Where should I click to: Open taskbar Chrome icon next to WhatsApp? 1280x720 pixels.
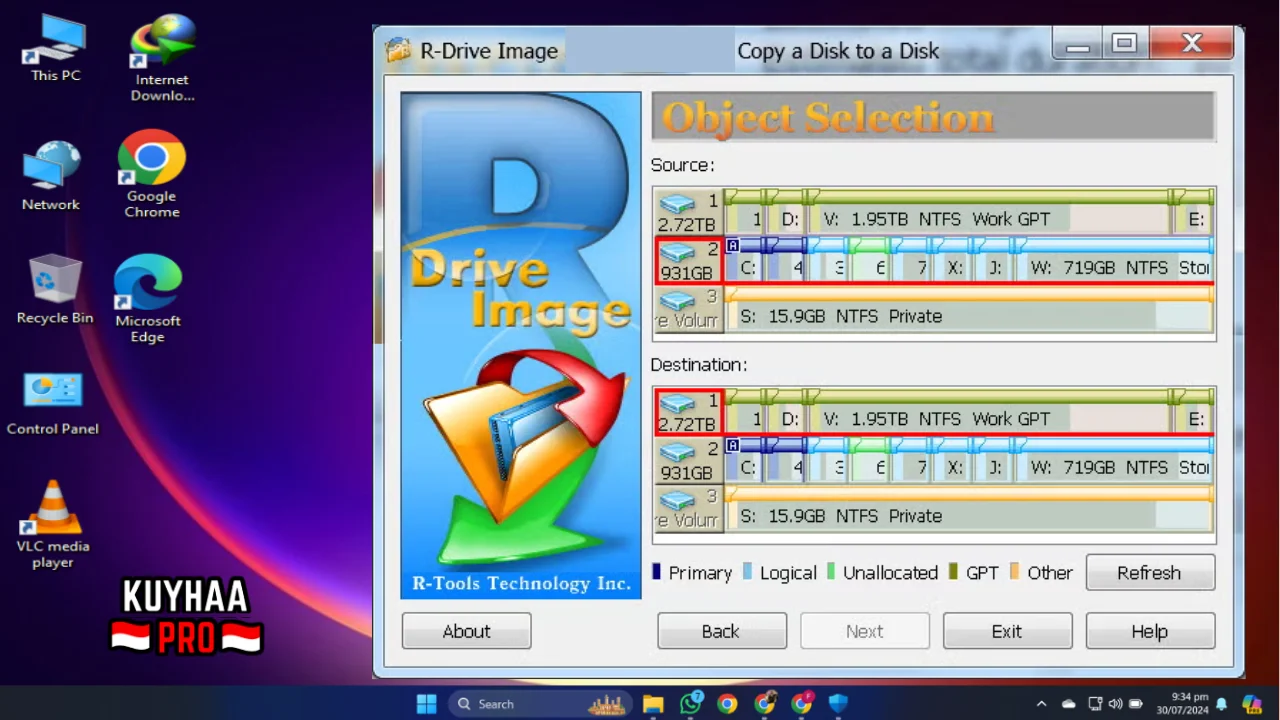pyautogui.click(x=727, y=704)
